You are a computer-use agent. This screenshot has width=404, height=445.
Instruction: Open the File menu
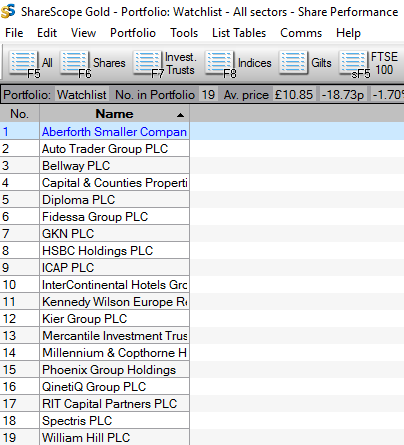tap(14, 33)
